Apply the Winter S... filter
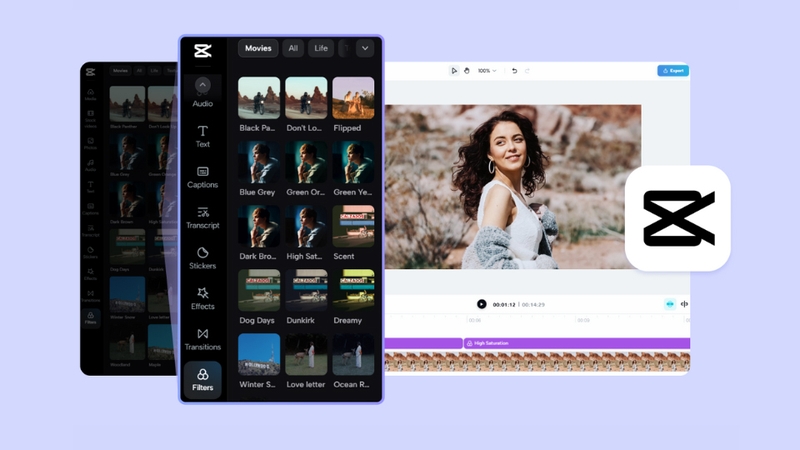Viewport: 800px width, 450px height. coord(259,355)
